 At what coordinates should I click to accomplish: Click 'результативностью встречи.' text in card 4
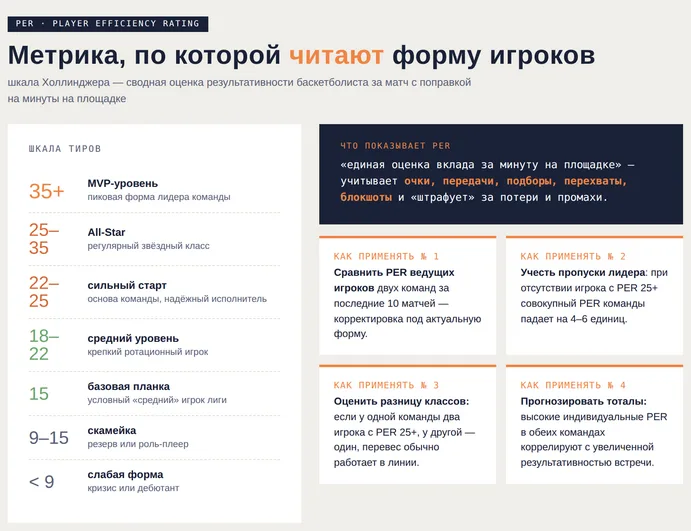tap(587, 463)
